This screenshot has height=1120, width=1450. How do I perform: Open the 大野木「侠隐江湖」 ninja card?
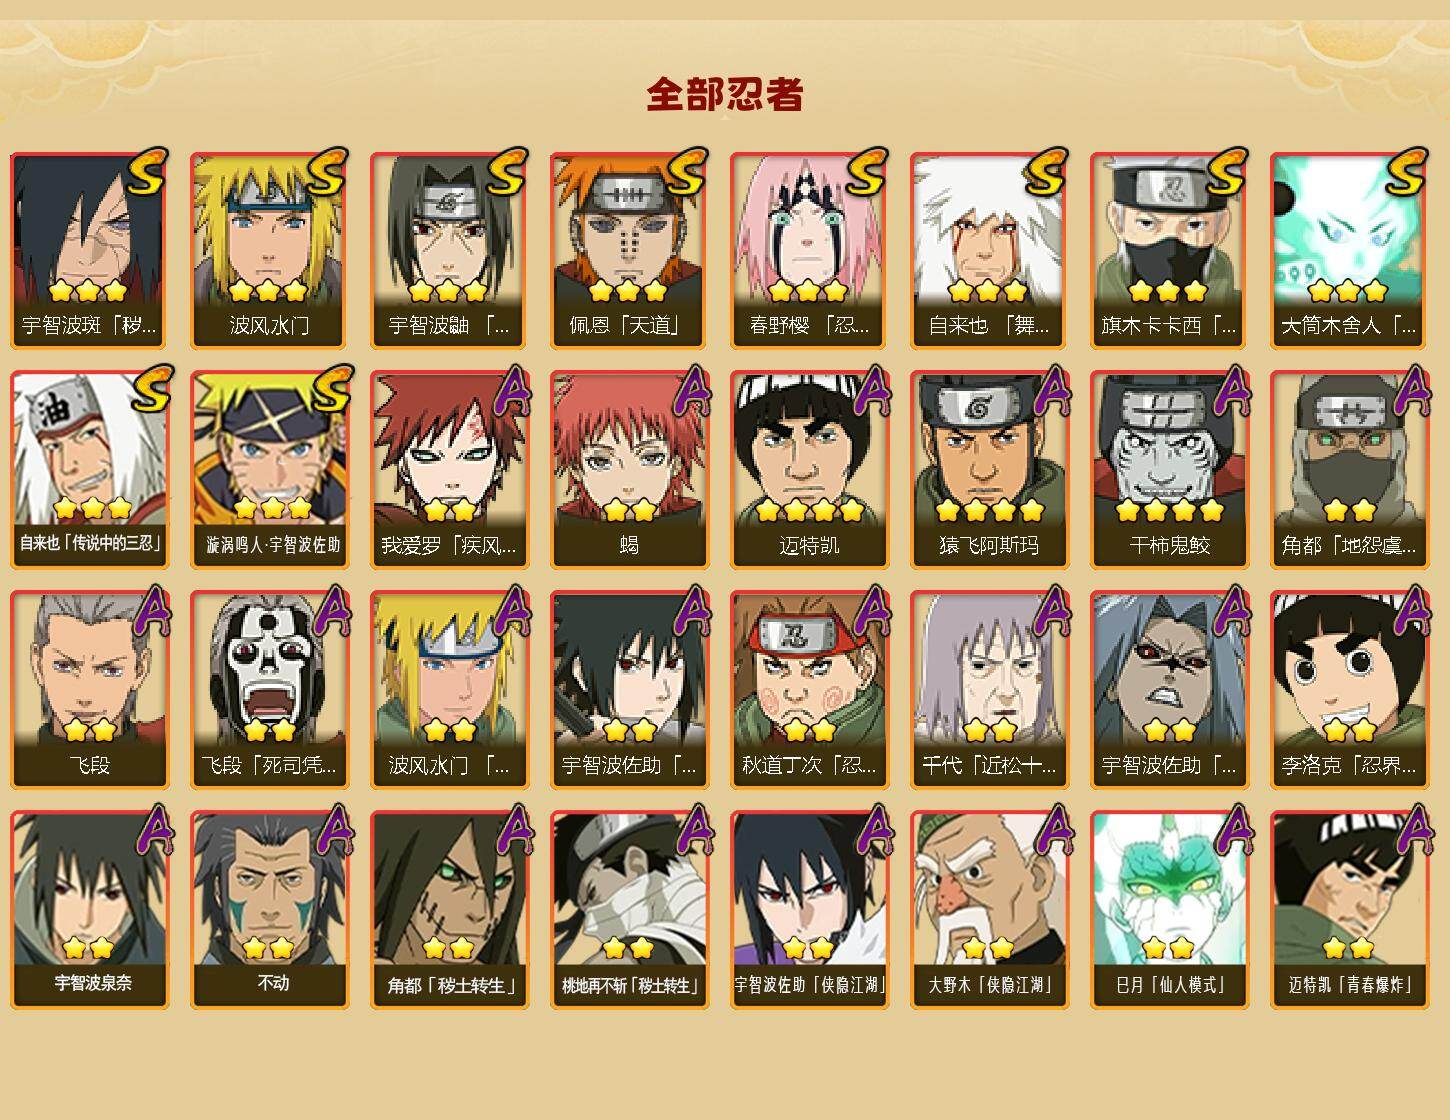point(989,910)
